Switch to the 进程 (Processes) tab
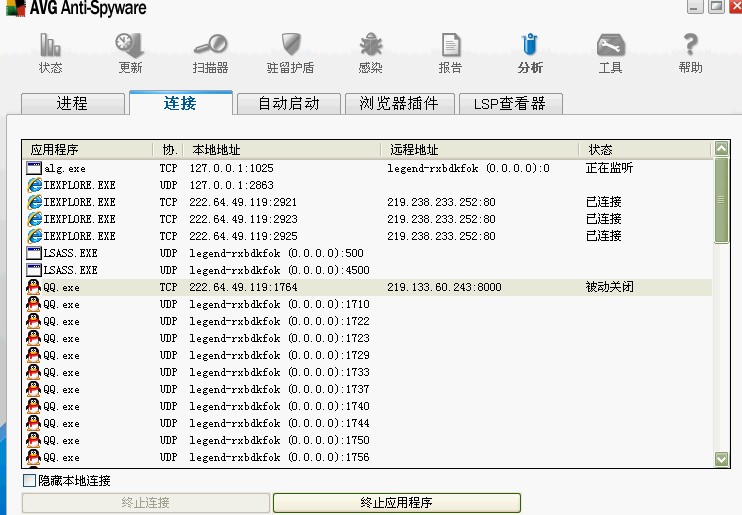The height and width of the screenshot is (515, 742). click(72, 104)
